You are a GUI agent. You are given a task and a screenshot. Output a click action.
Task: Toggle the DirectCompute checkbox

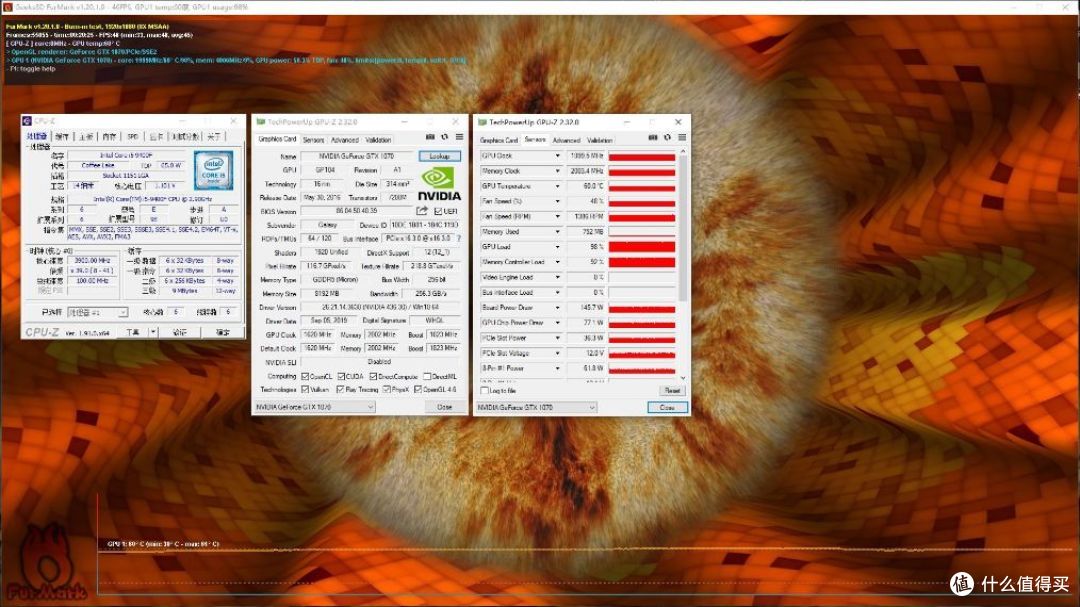coord(373,376)
